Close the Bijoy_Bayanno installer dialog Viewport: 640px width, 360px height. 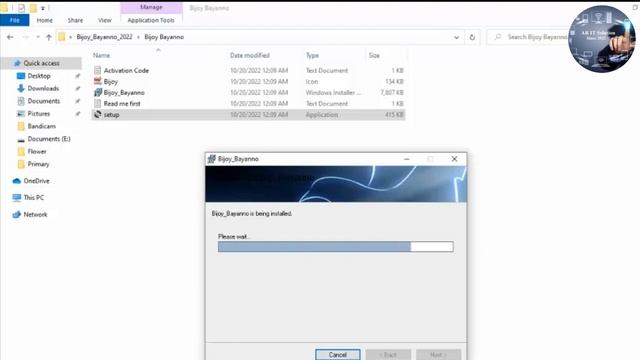click(454, 159)
